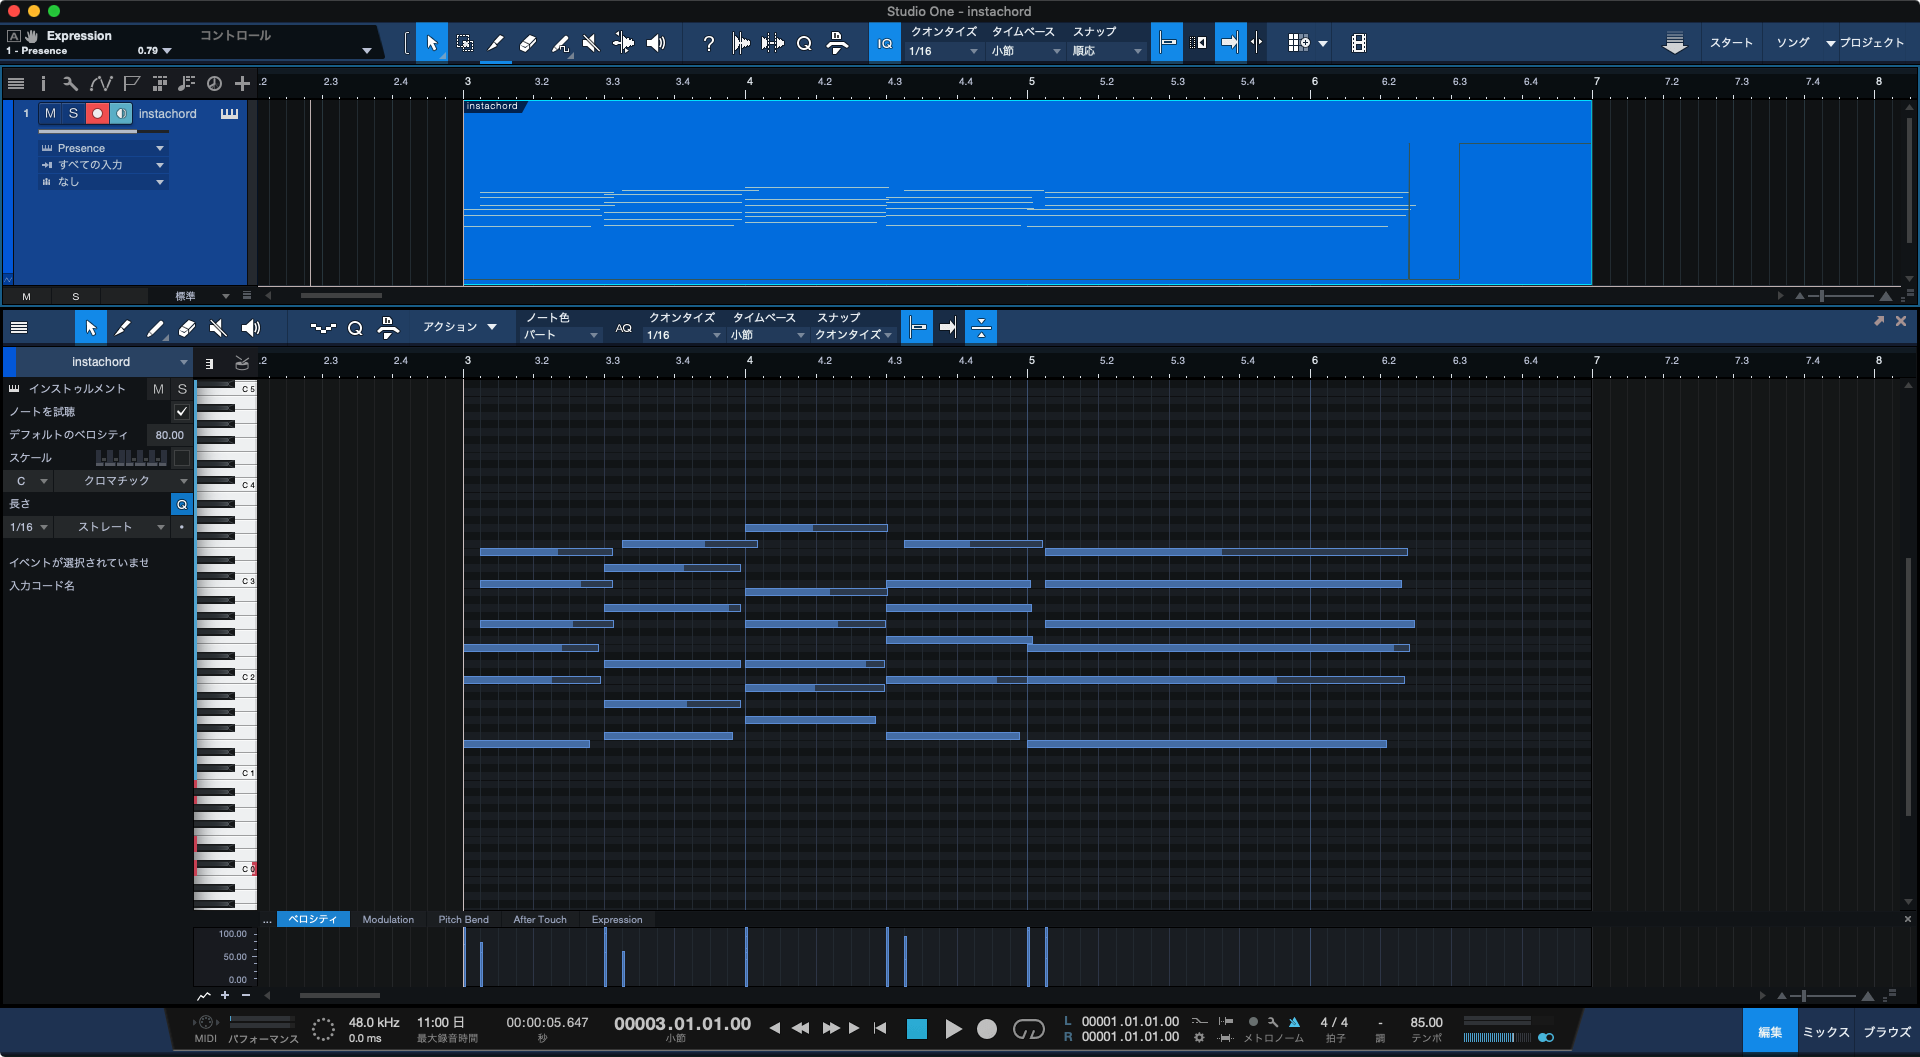Click the Play button in transport

(953, 1029)
